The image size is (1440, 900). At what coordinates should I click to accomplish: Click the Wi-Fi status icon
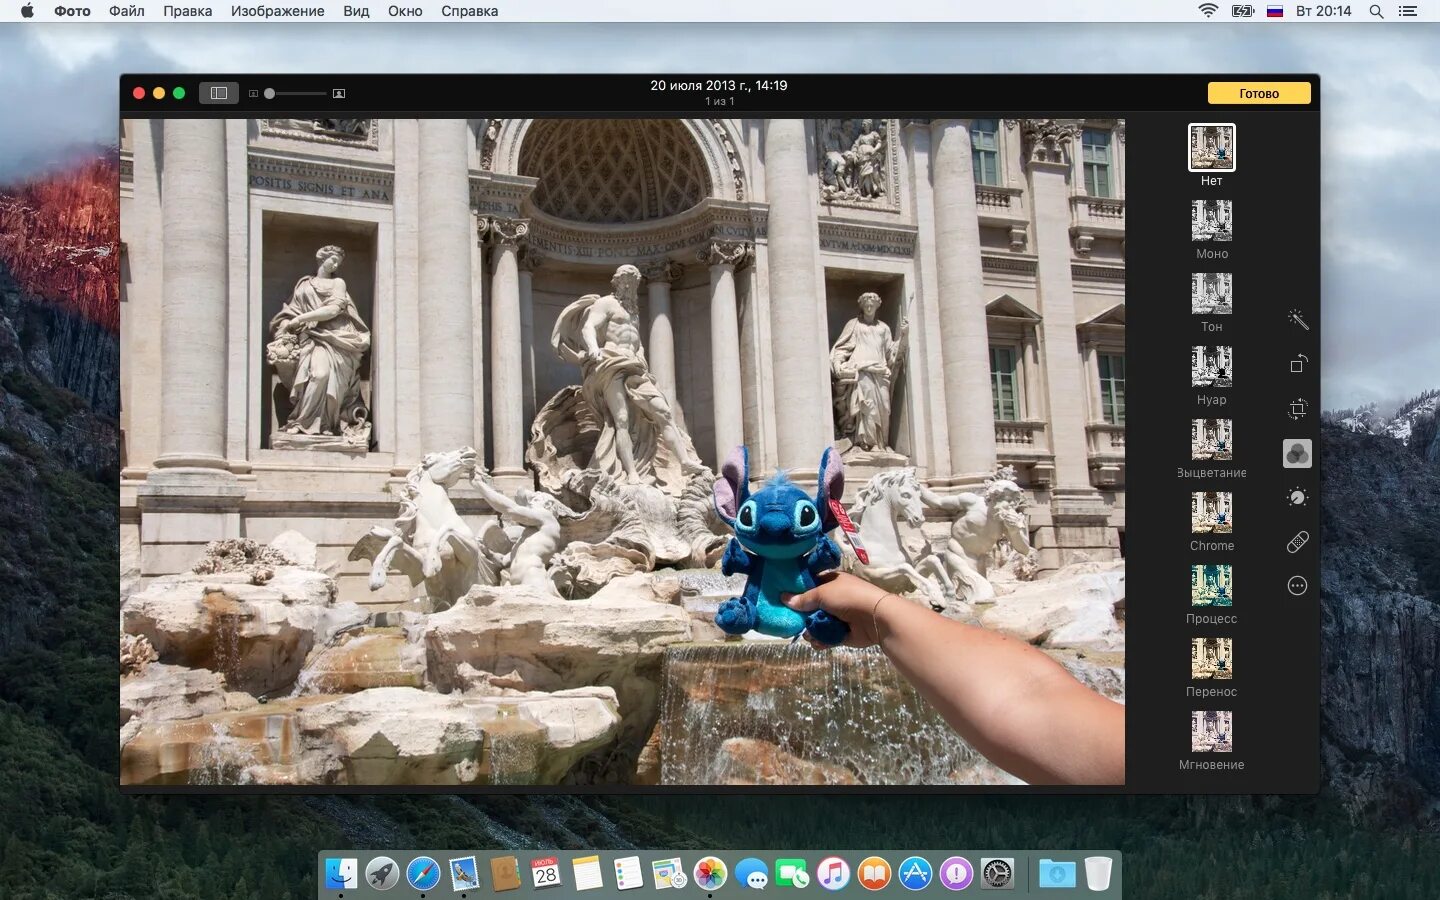coord(1208,11)
